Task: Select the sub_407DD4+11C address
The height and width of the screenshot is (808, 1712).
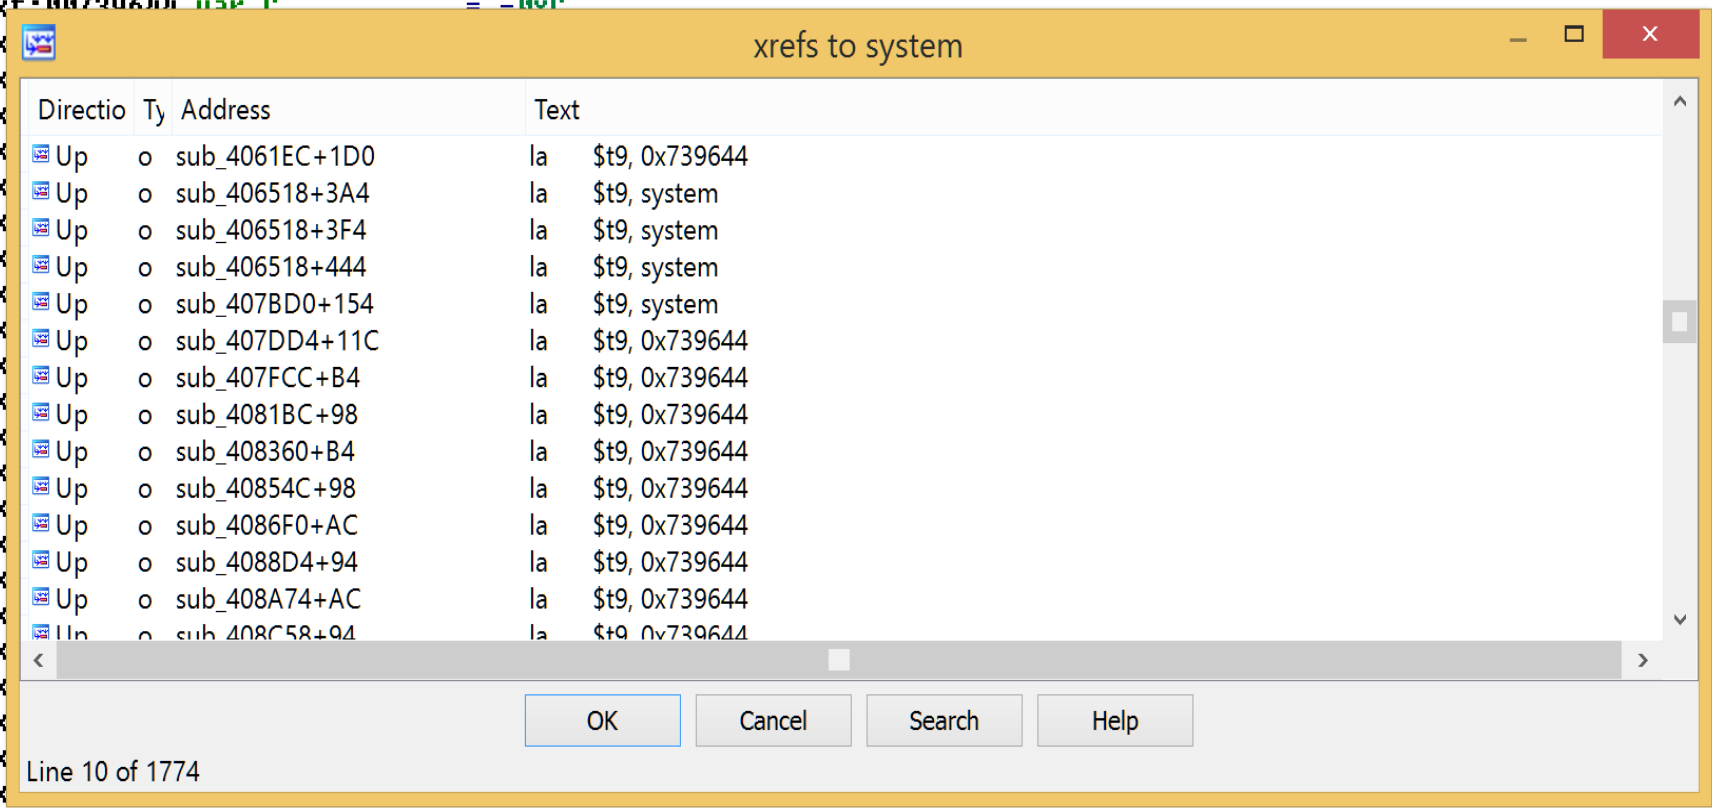Action: [277, 341]
